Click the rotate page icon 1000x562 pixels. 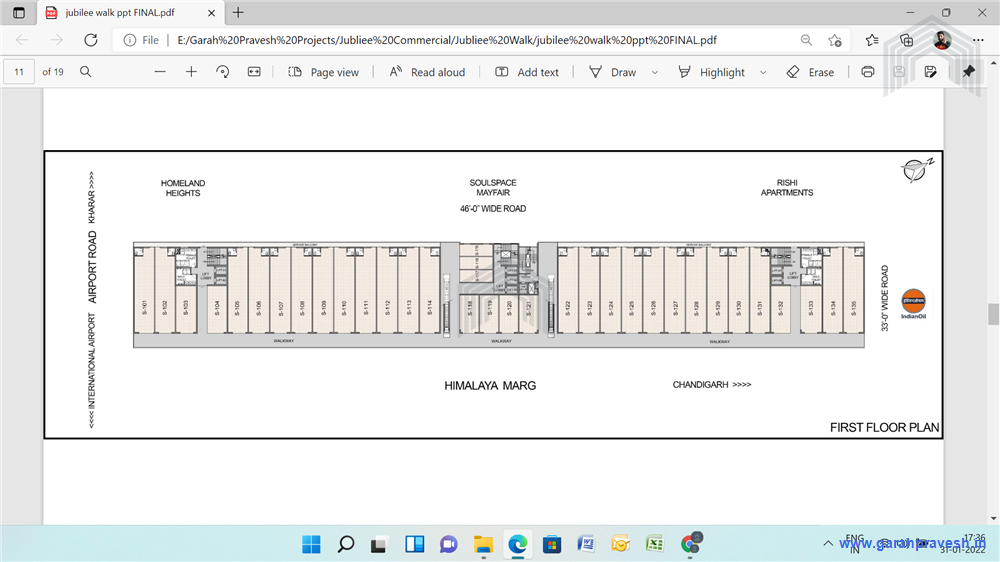pos(222,72)
